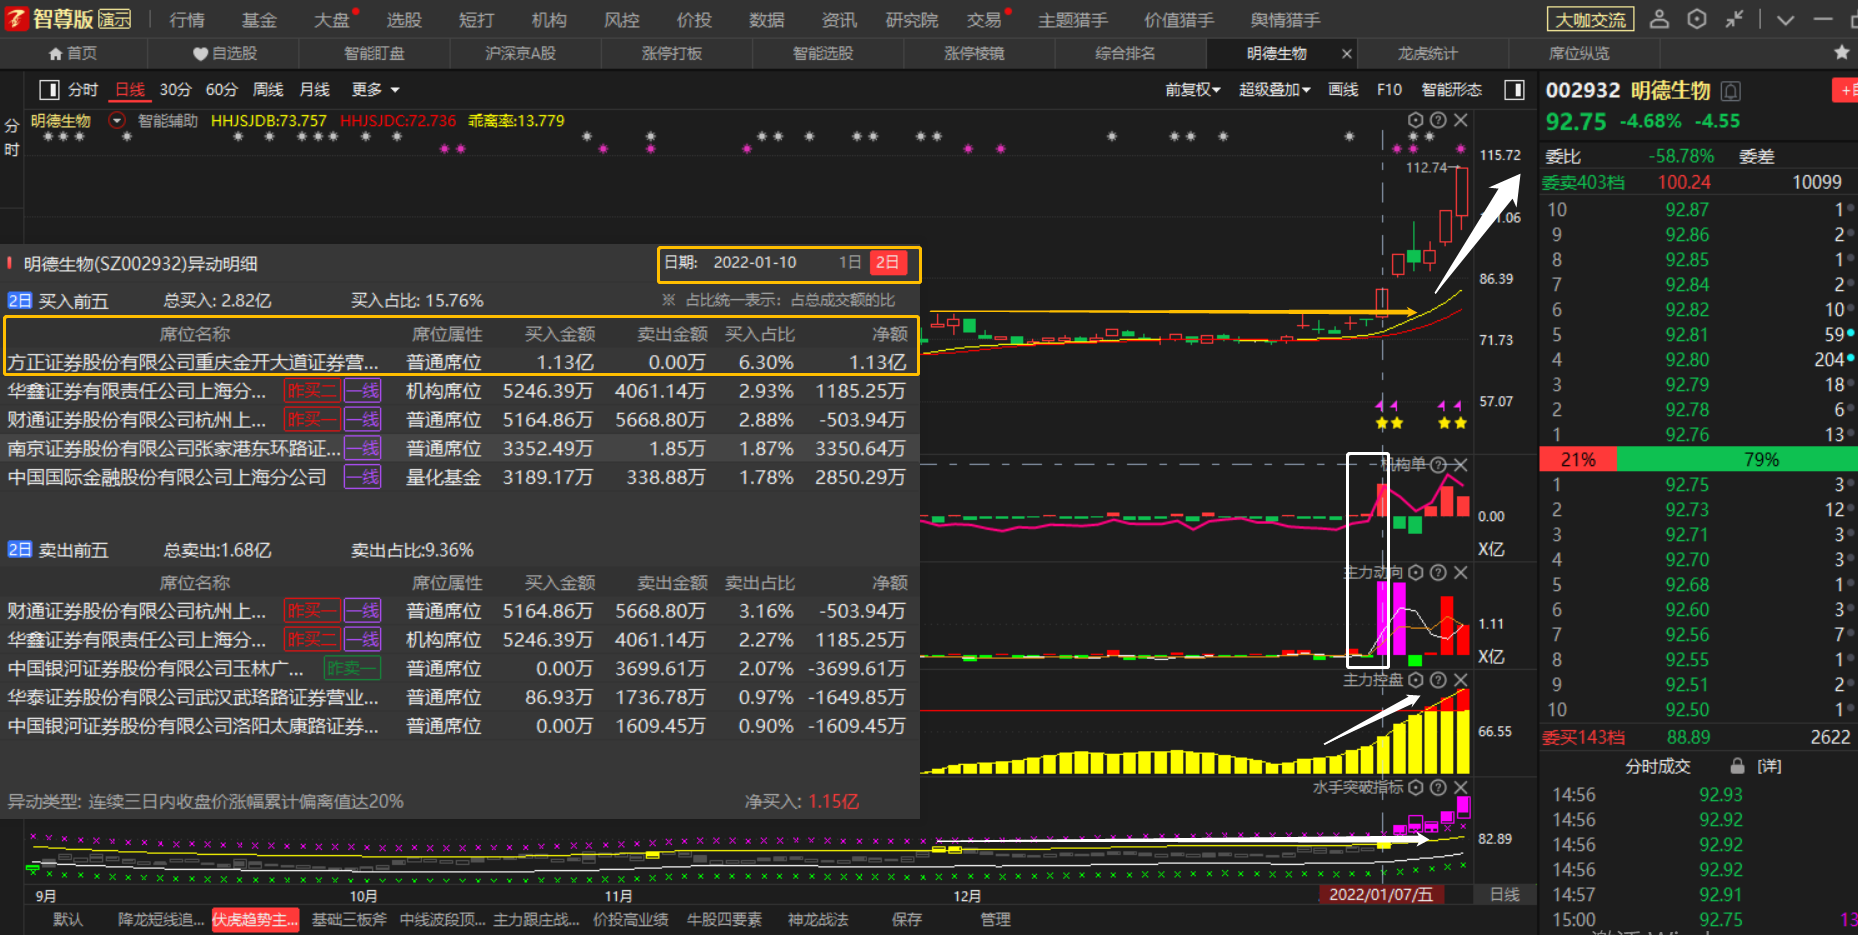Switch to the 涨停打板 tab
This screenshot has width=1858, height=935.
[x=672, y=54]
